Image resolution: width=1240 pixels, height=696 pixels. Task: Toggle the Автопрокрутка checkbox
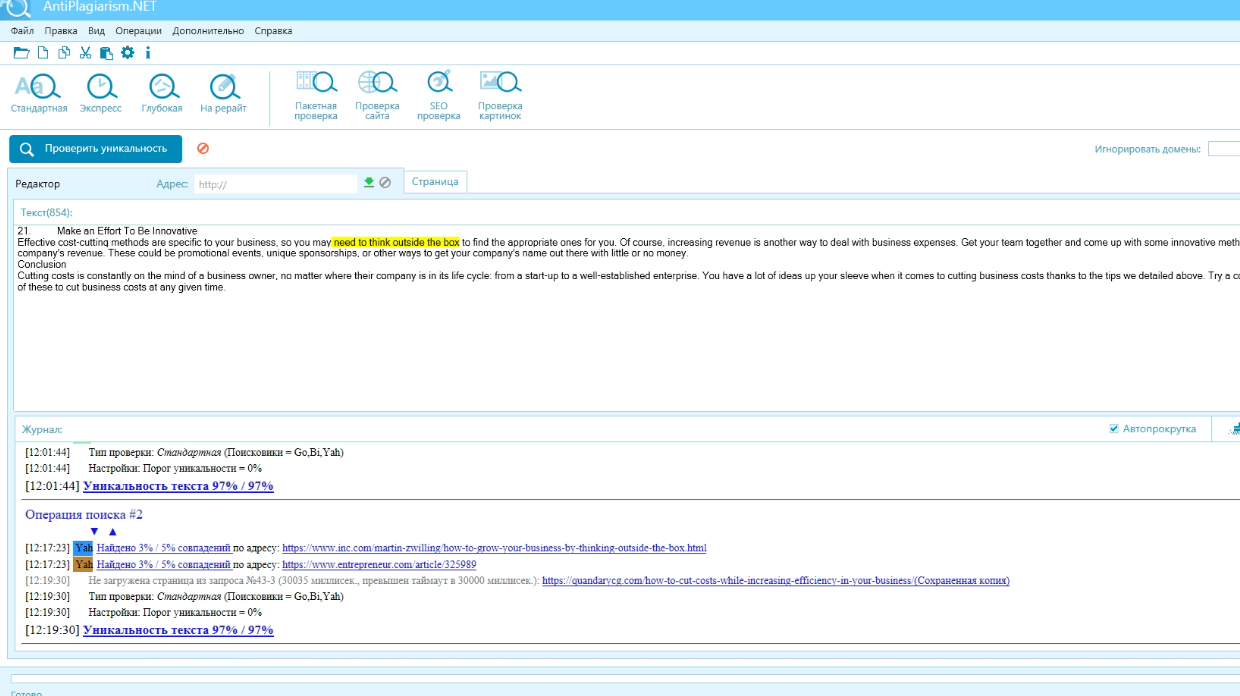click(x=1114, y=429)
